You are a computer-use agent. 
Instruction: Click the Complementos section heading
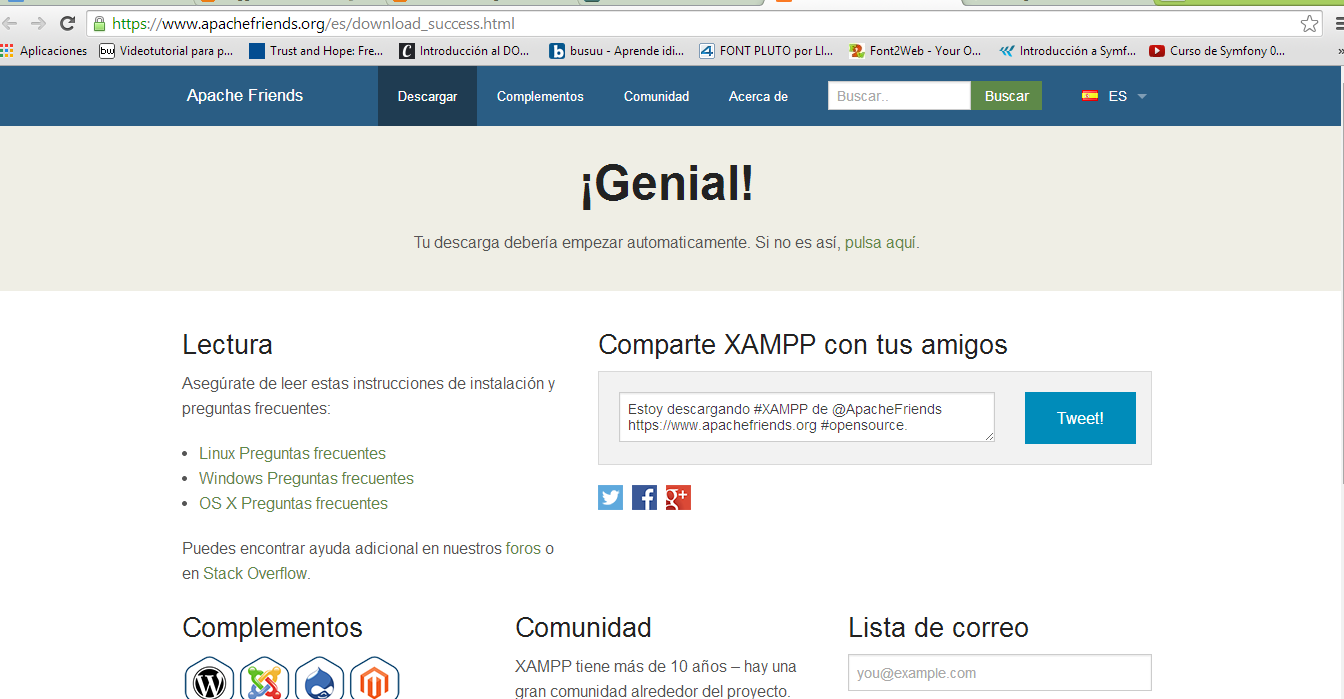pyautogui.click(x=272, y=628)
